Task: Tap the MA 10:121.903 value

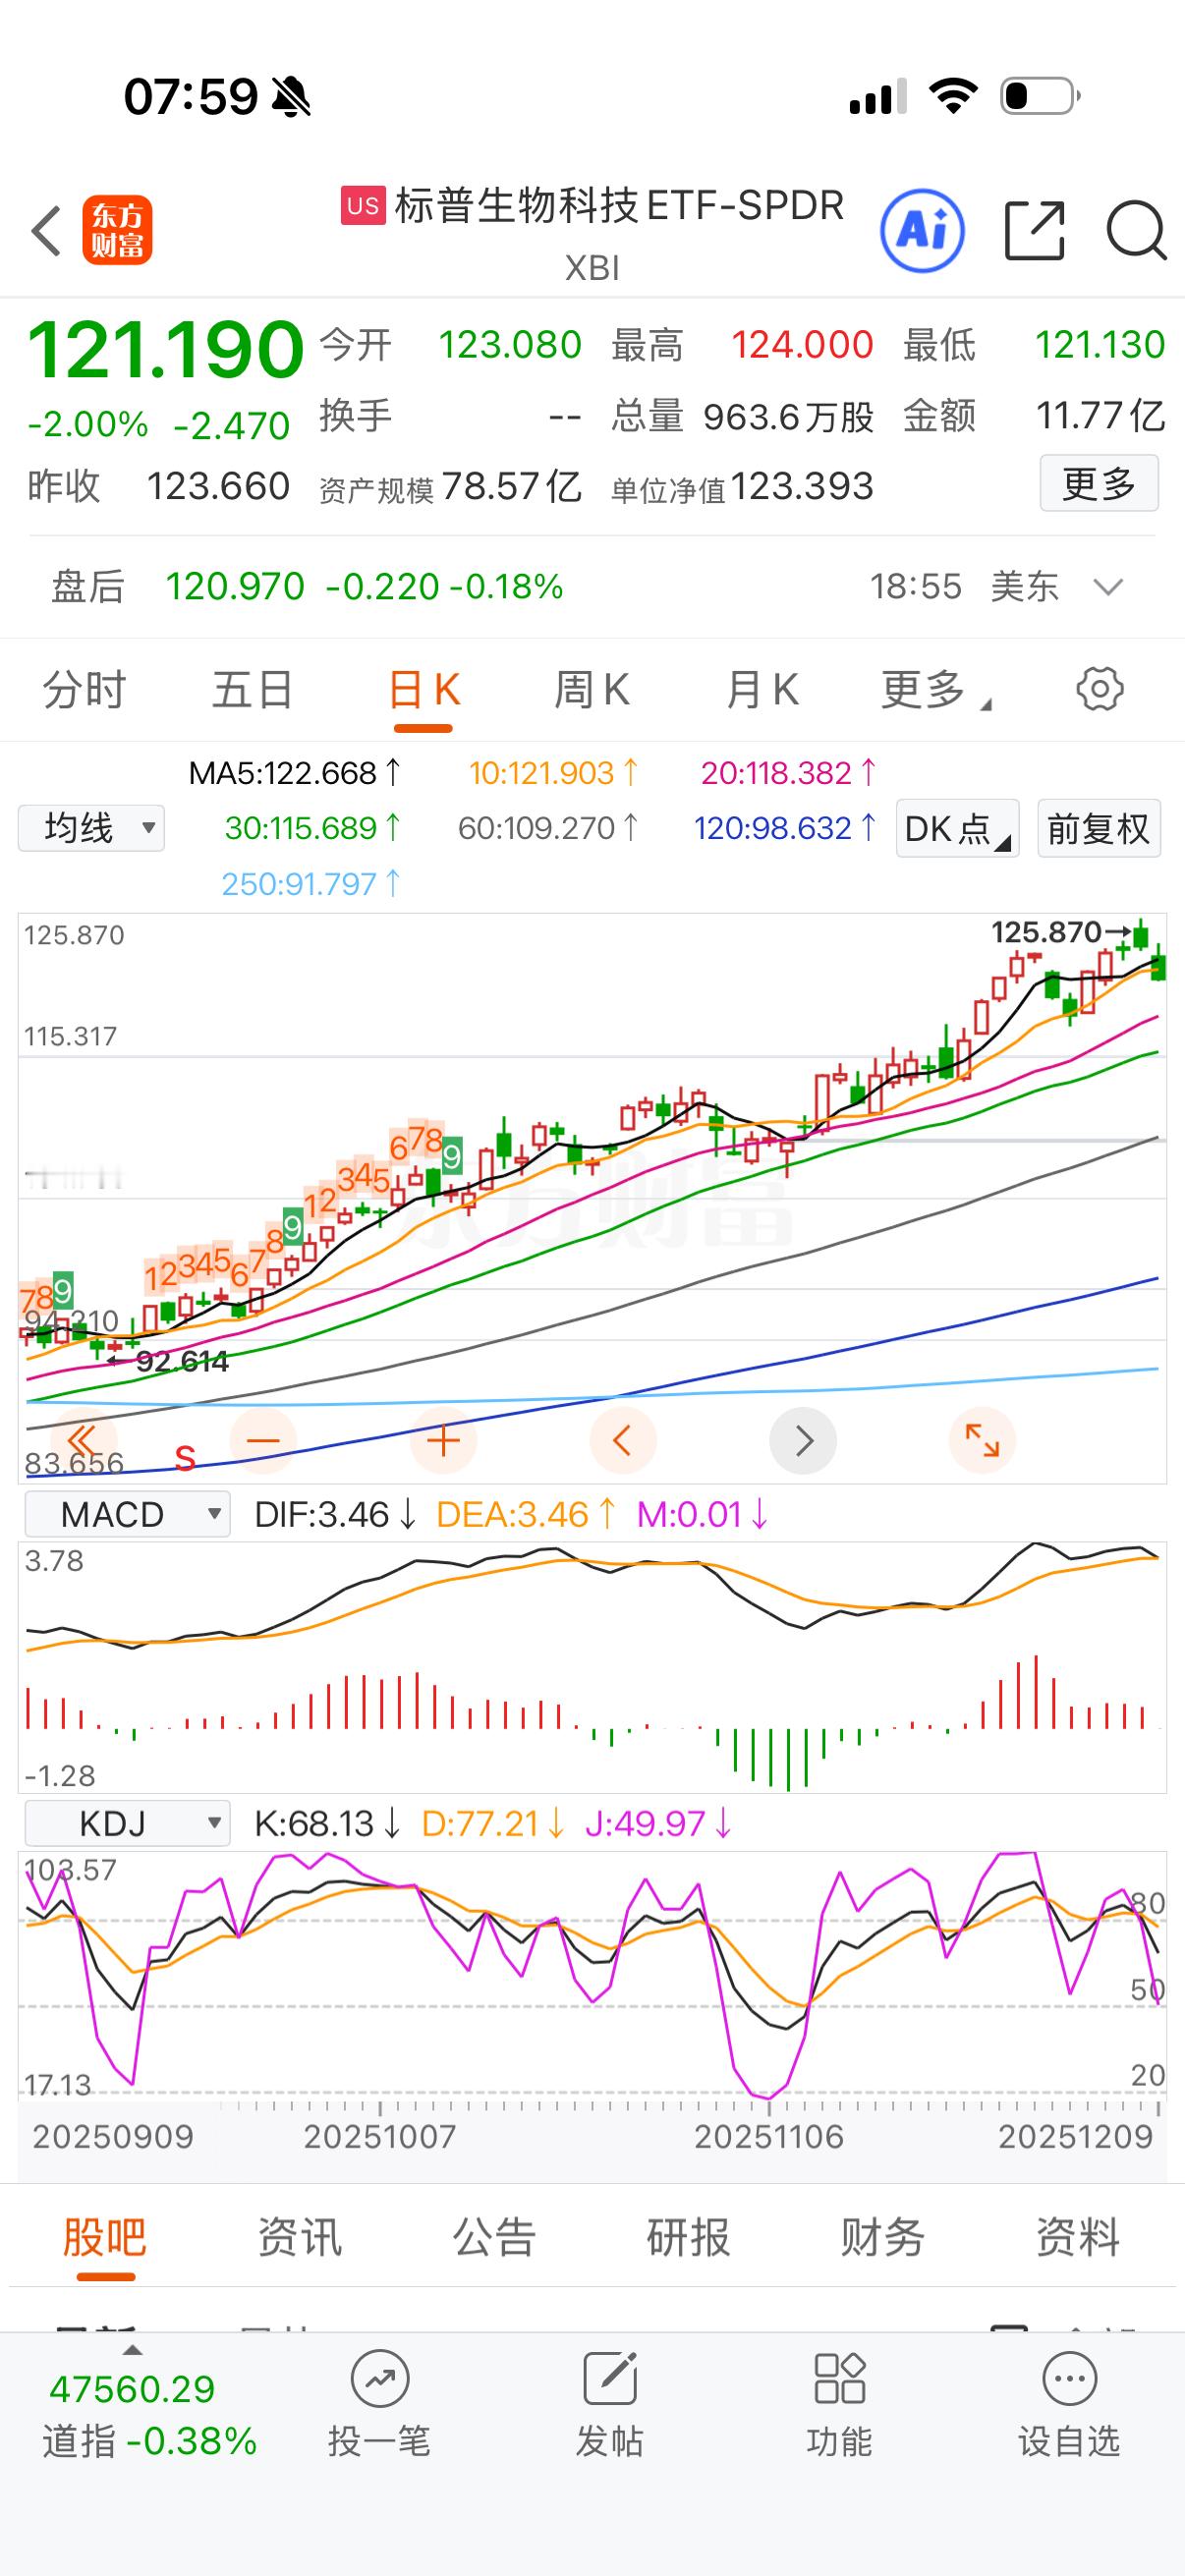Action: point(554,773)
